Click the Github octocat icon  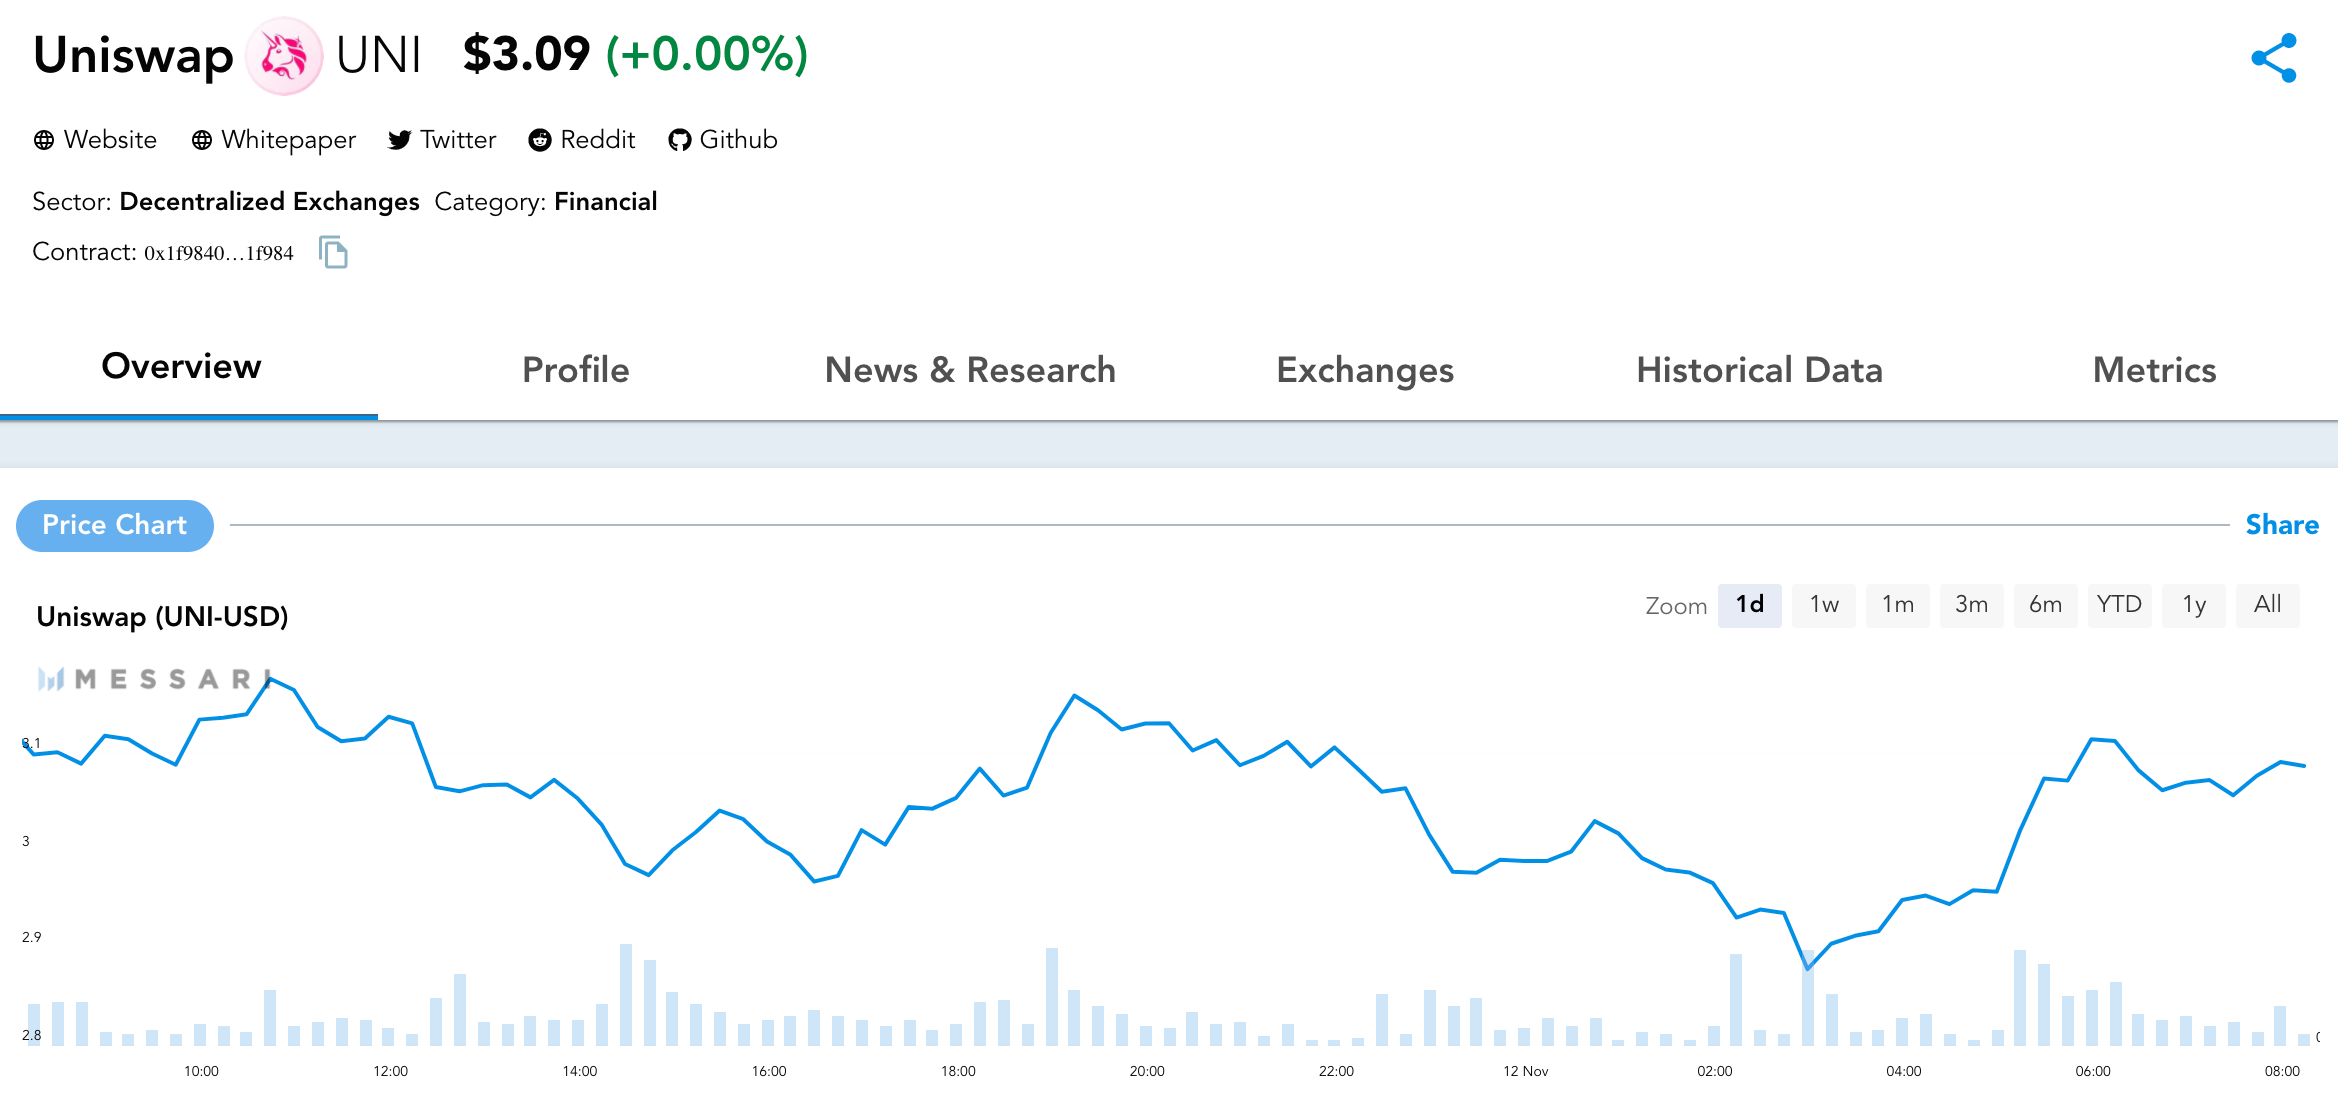tap(680, 140)
